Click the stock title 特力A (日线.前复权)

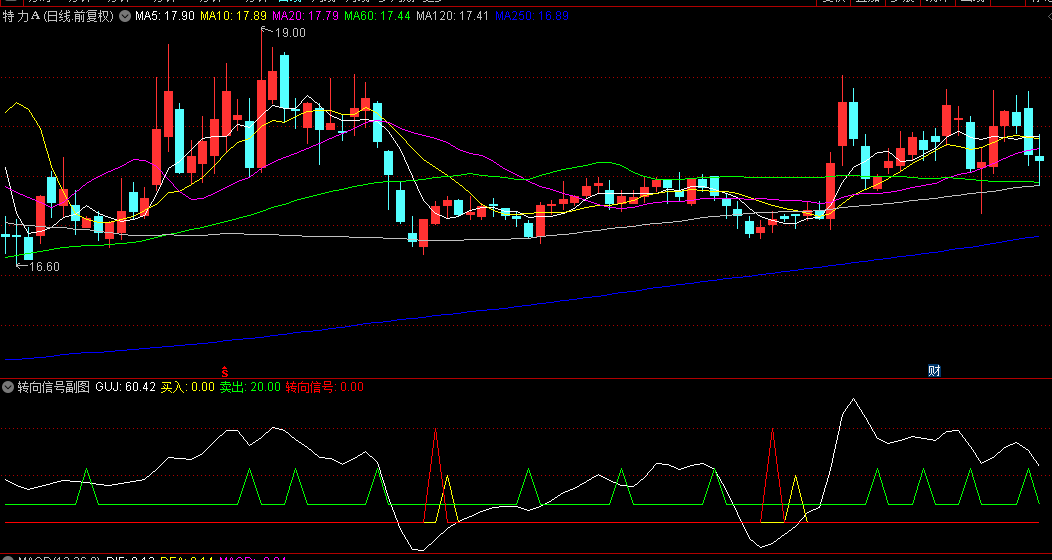(58, 17)
